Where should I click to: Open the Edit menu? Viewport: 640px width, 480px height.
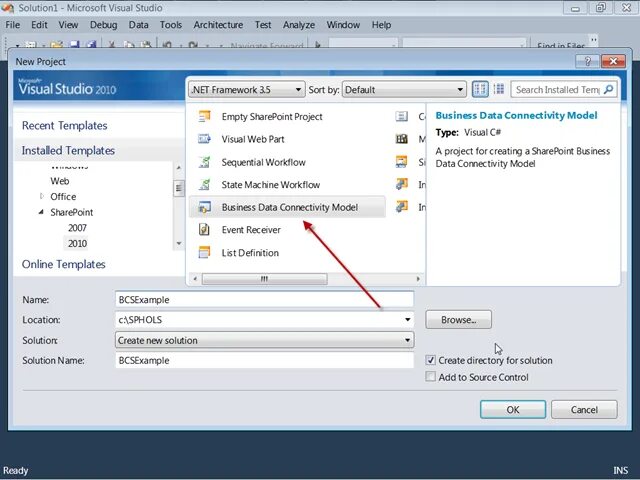tap(39, 25)
